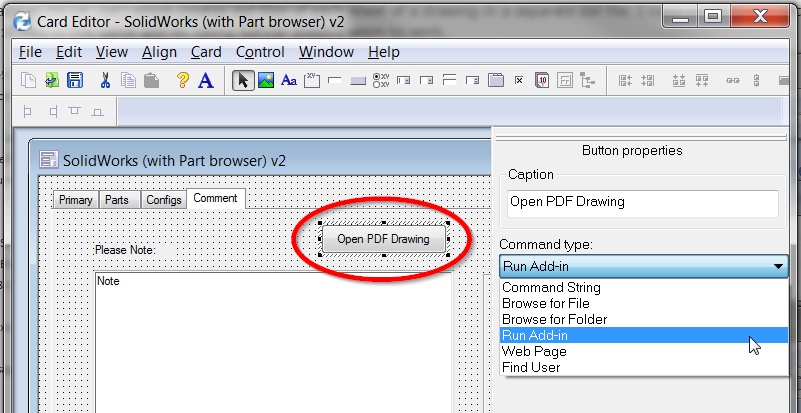Screen dimensions: 801x413
Task: Click the lower toolbar's top-edge anchor icon
Action: coord(75,110)
